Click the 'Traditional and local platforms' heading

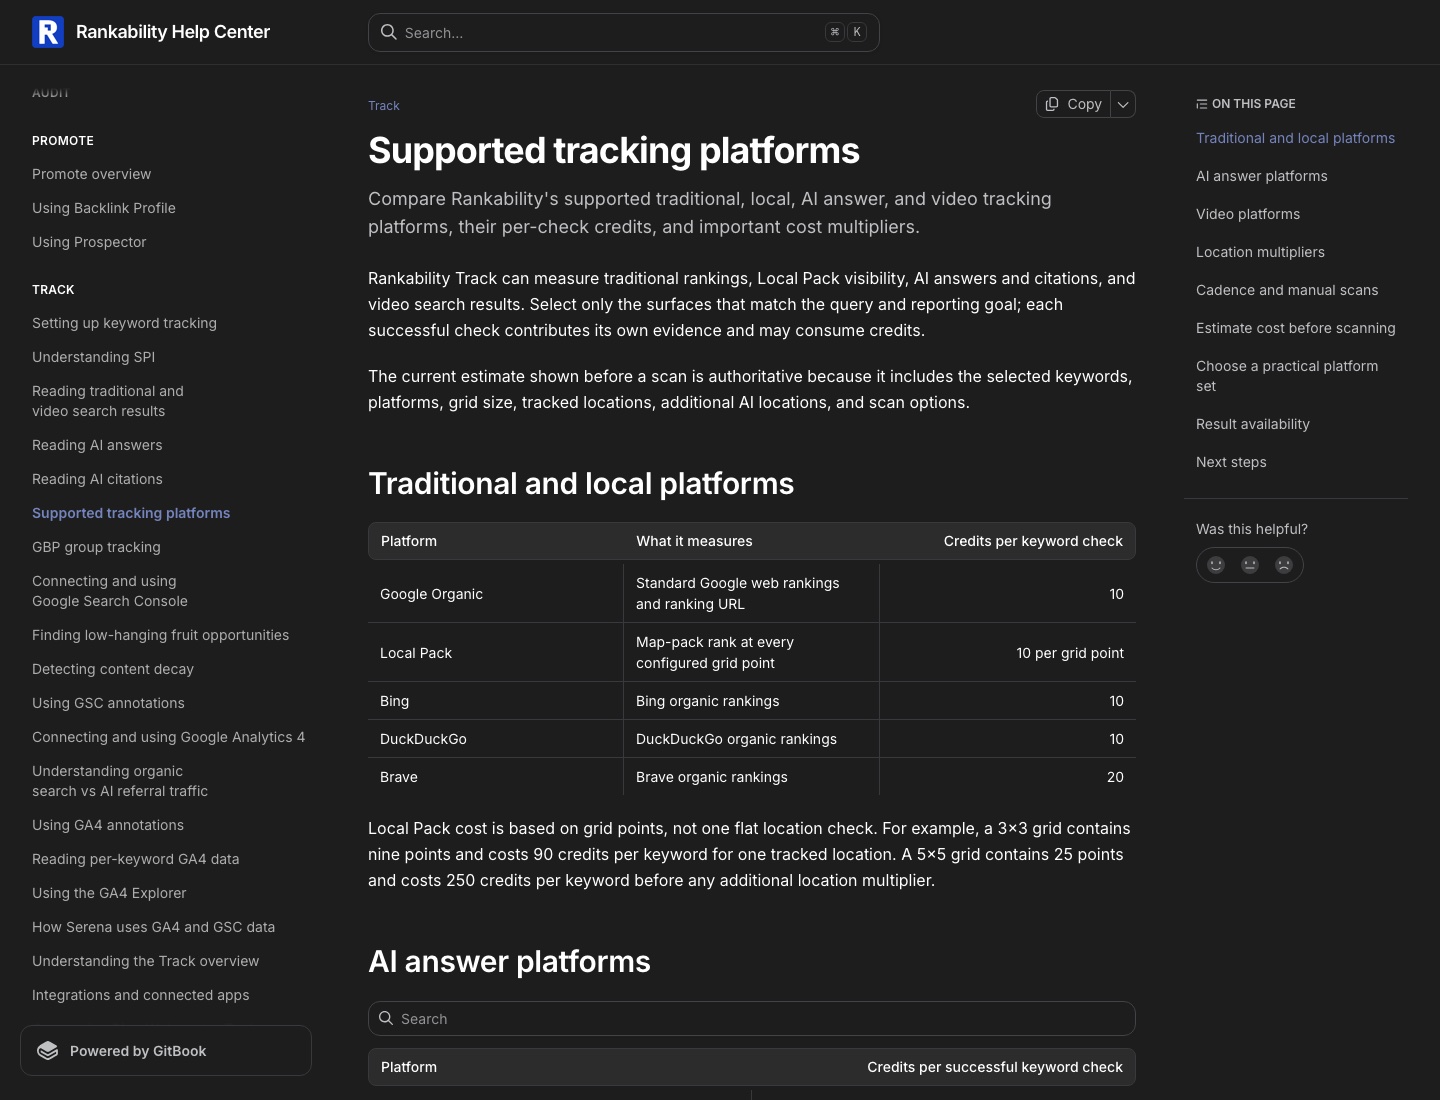click(581, 484)
